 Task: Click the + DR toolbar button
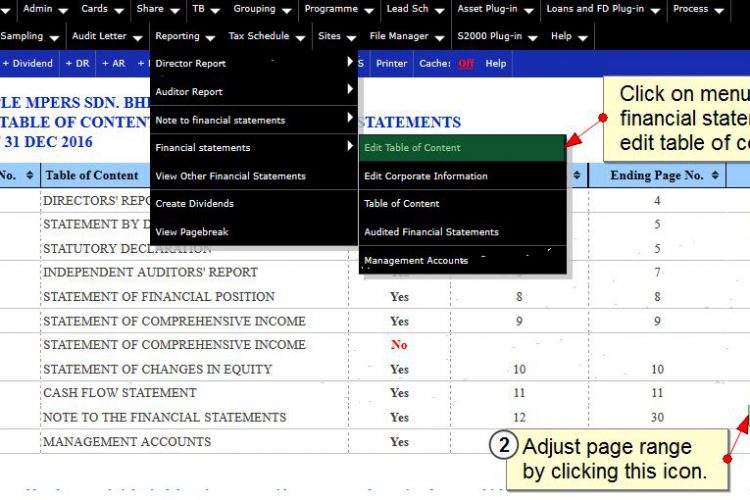tap(77, 64)
